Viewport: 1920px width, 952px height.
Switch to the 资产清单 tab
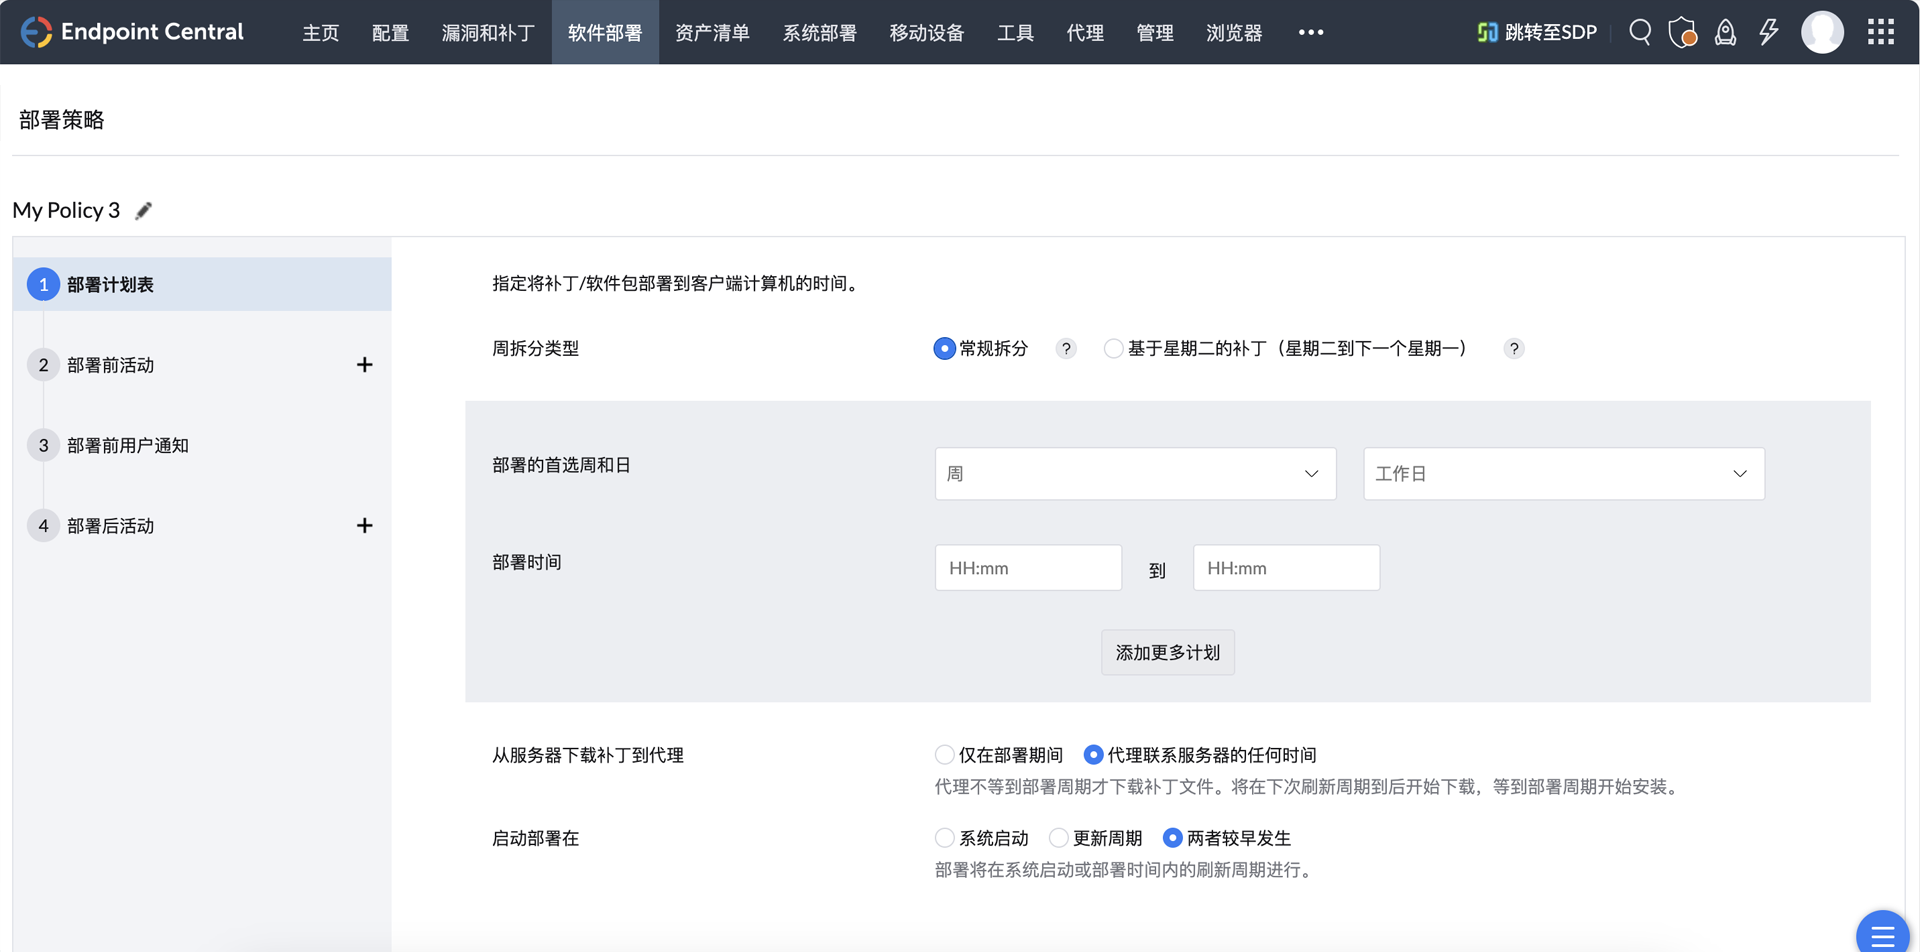pyautogui.click(x=712, y=33)
